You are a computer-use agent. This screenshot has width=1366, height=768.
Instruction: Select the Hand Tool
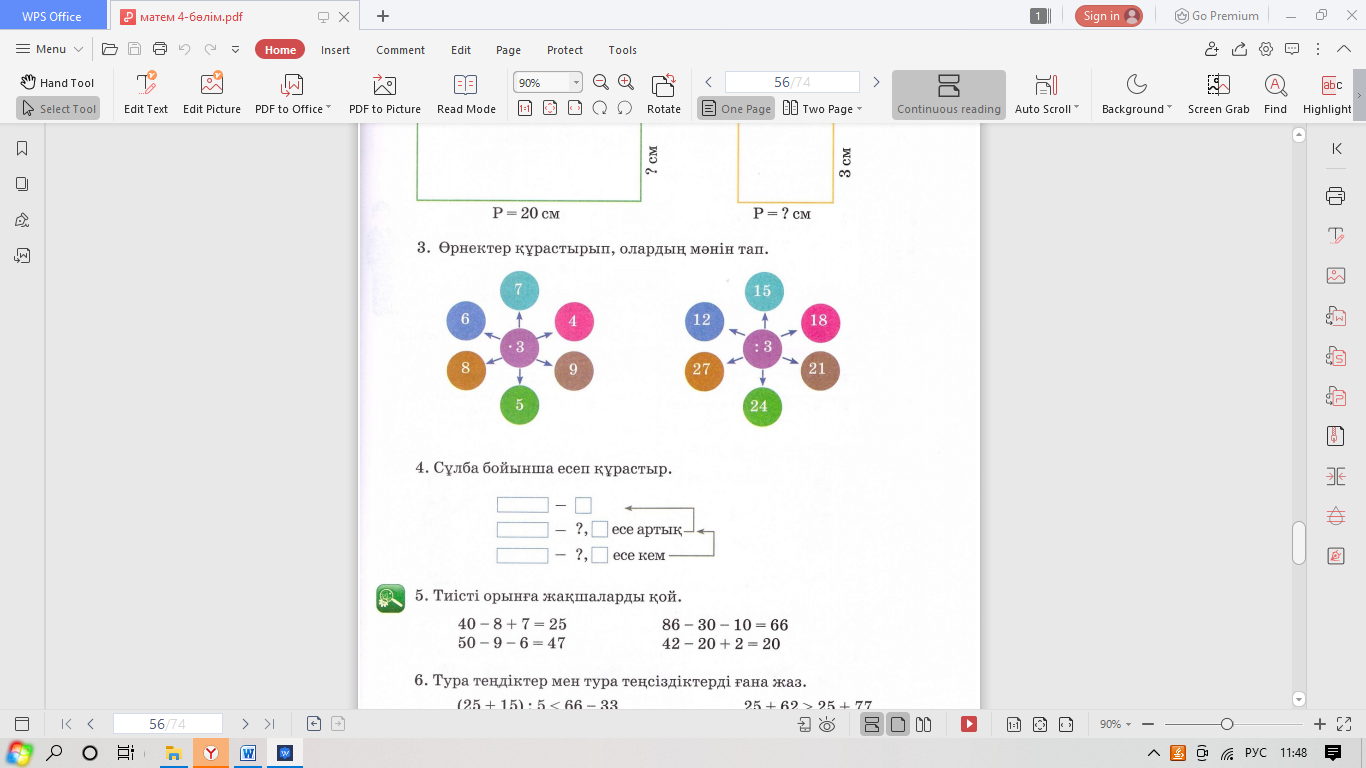[x=57, y=83]
